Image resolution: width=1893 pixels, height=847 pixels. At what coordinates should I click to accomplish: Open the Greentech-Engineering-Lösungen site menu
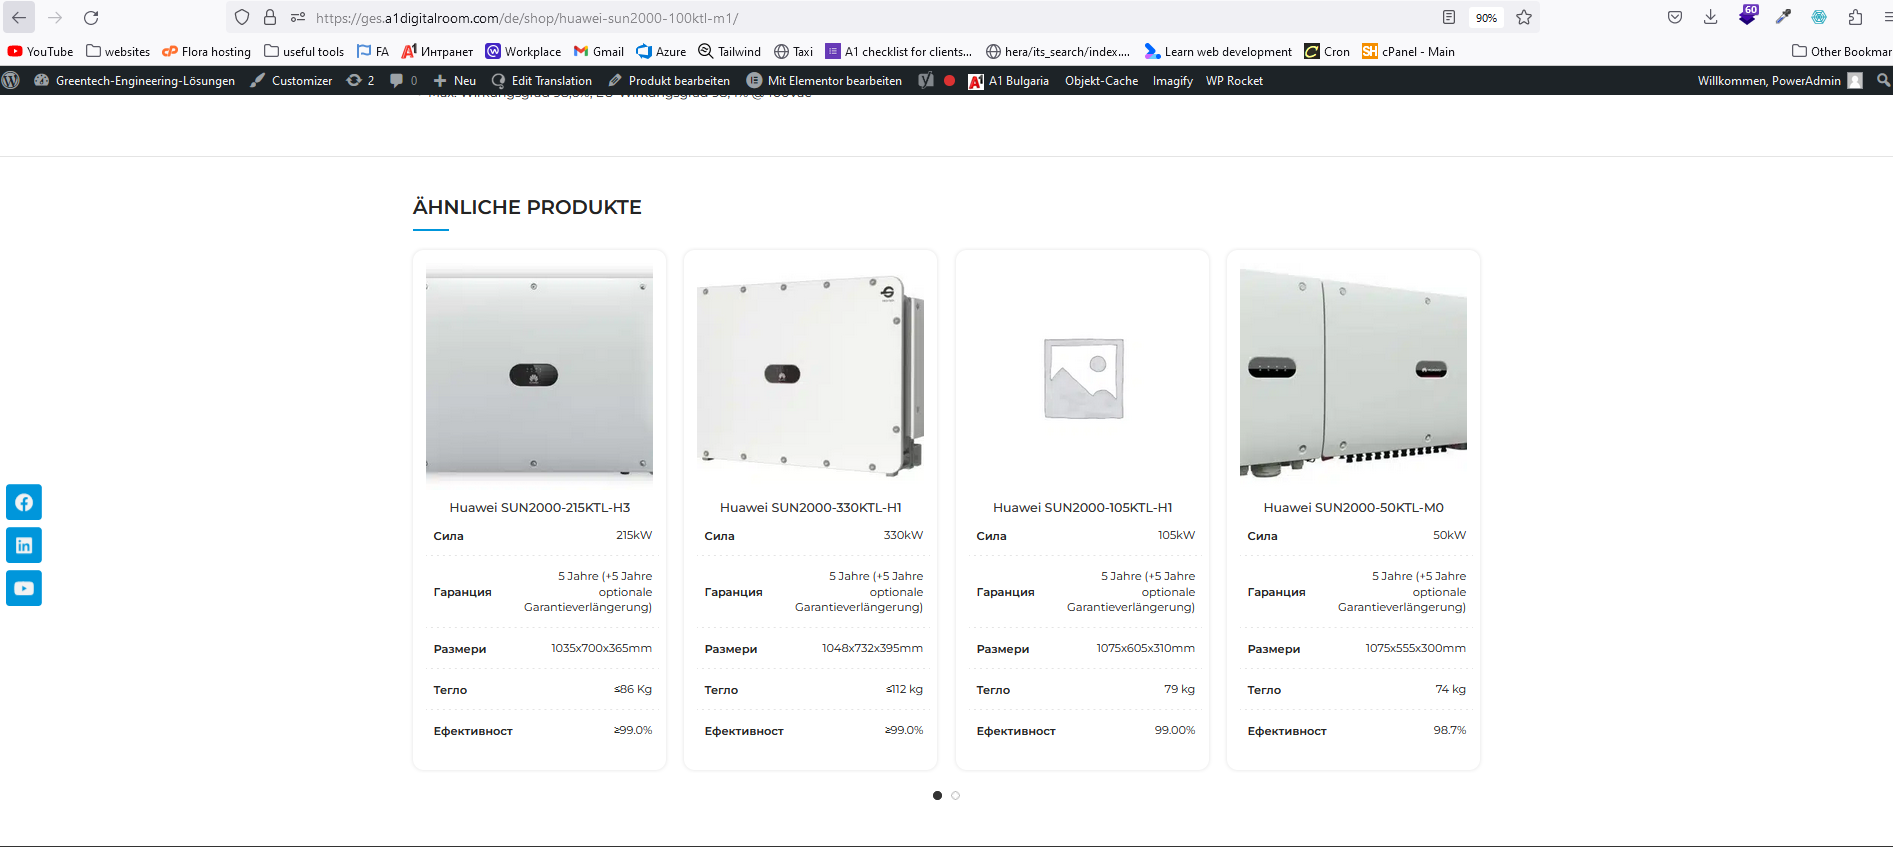135,80
